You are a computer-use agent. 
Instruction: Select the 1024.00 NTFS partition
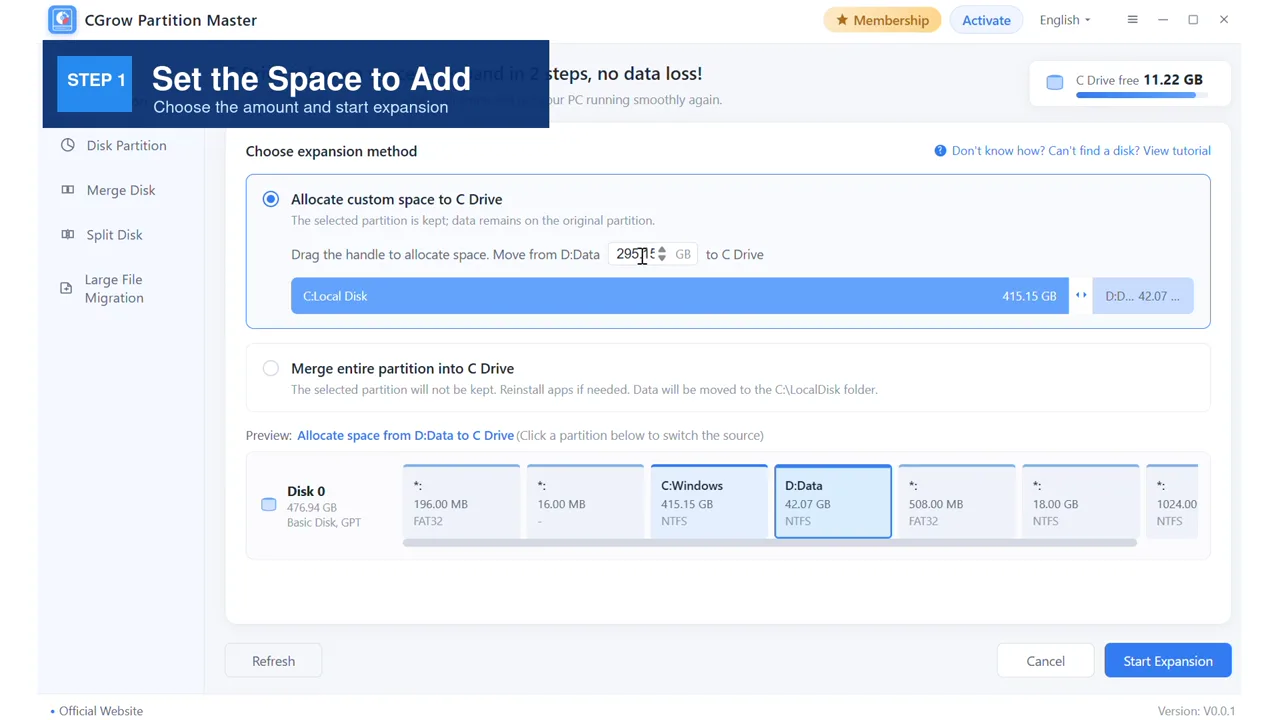[1172, 501]
